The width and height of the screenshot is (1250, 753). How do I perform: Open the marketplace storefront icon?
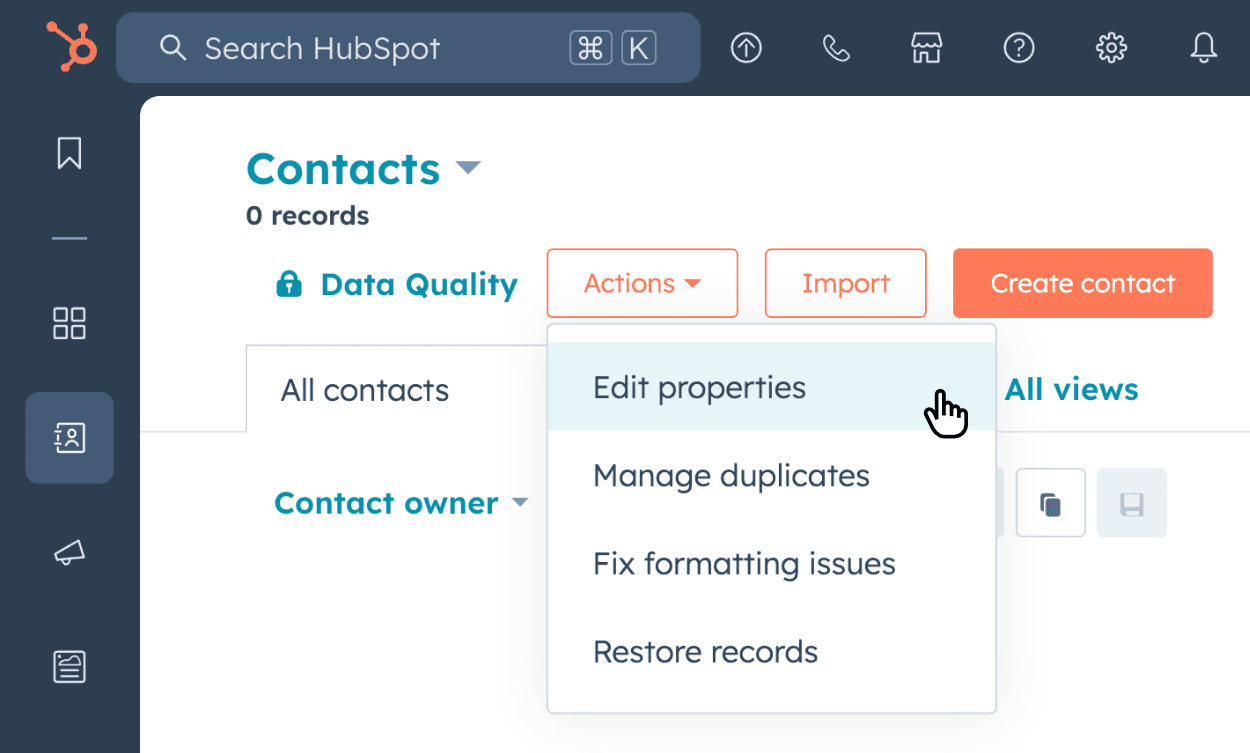[927, 48]
